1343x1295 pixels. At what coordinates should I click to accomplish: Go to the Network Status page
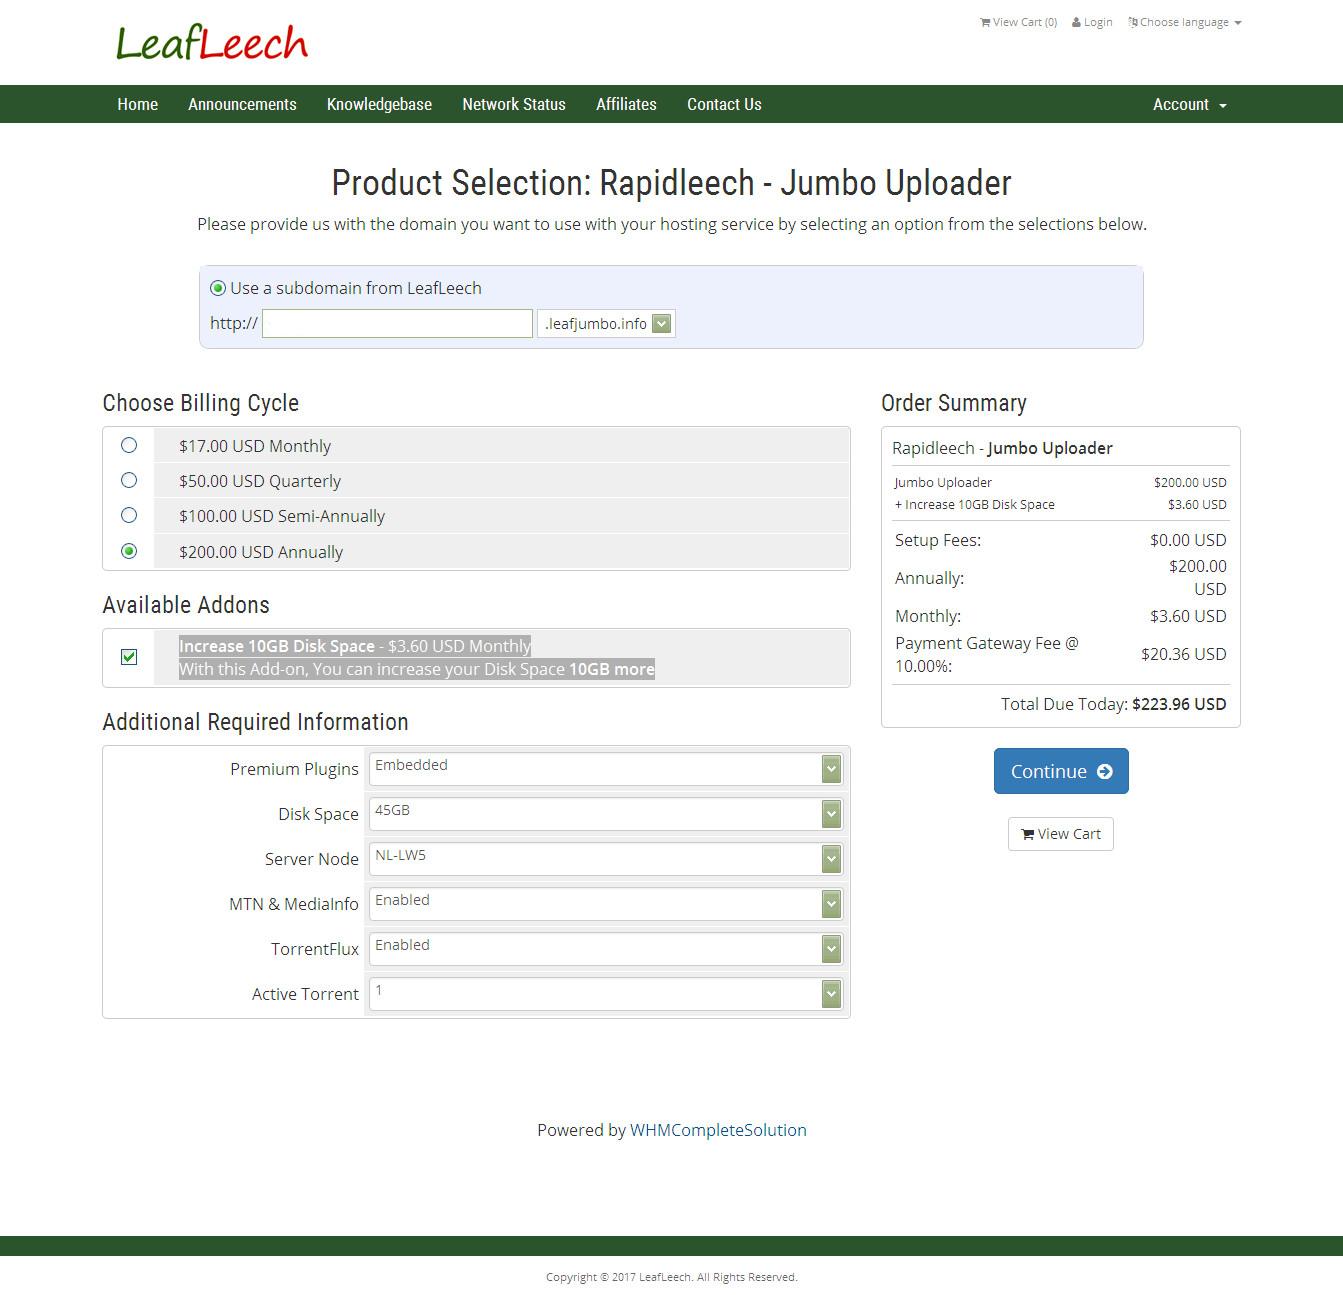[513, 104]
